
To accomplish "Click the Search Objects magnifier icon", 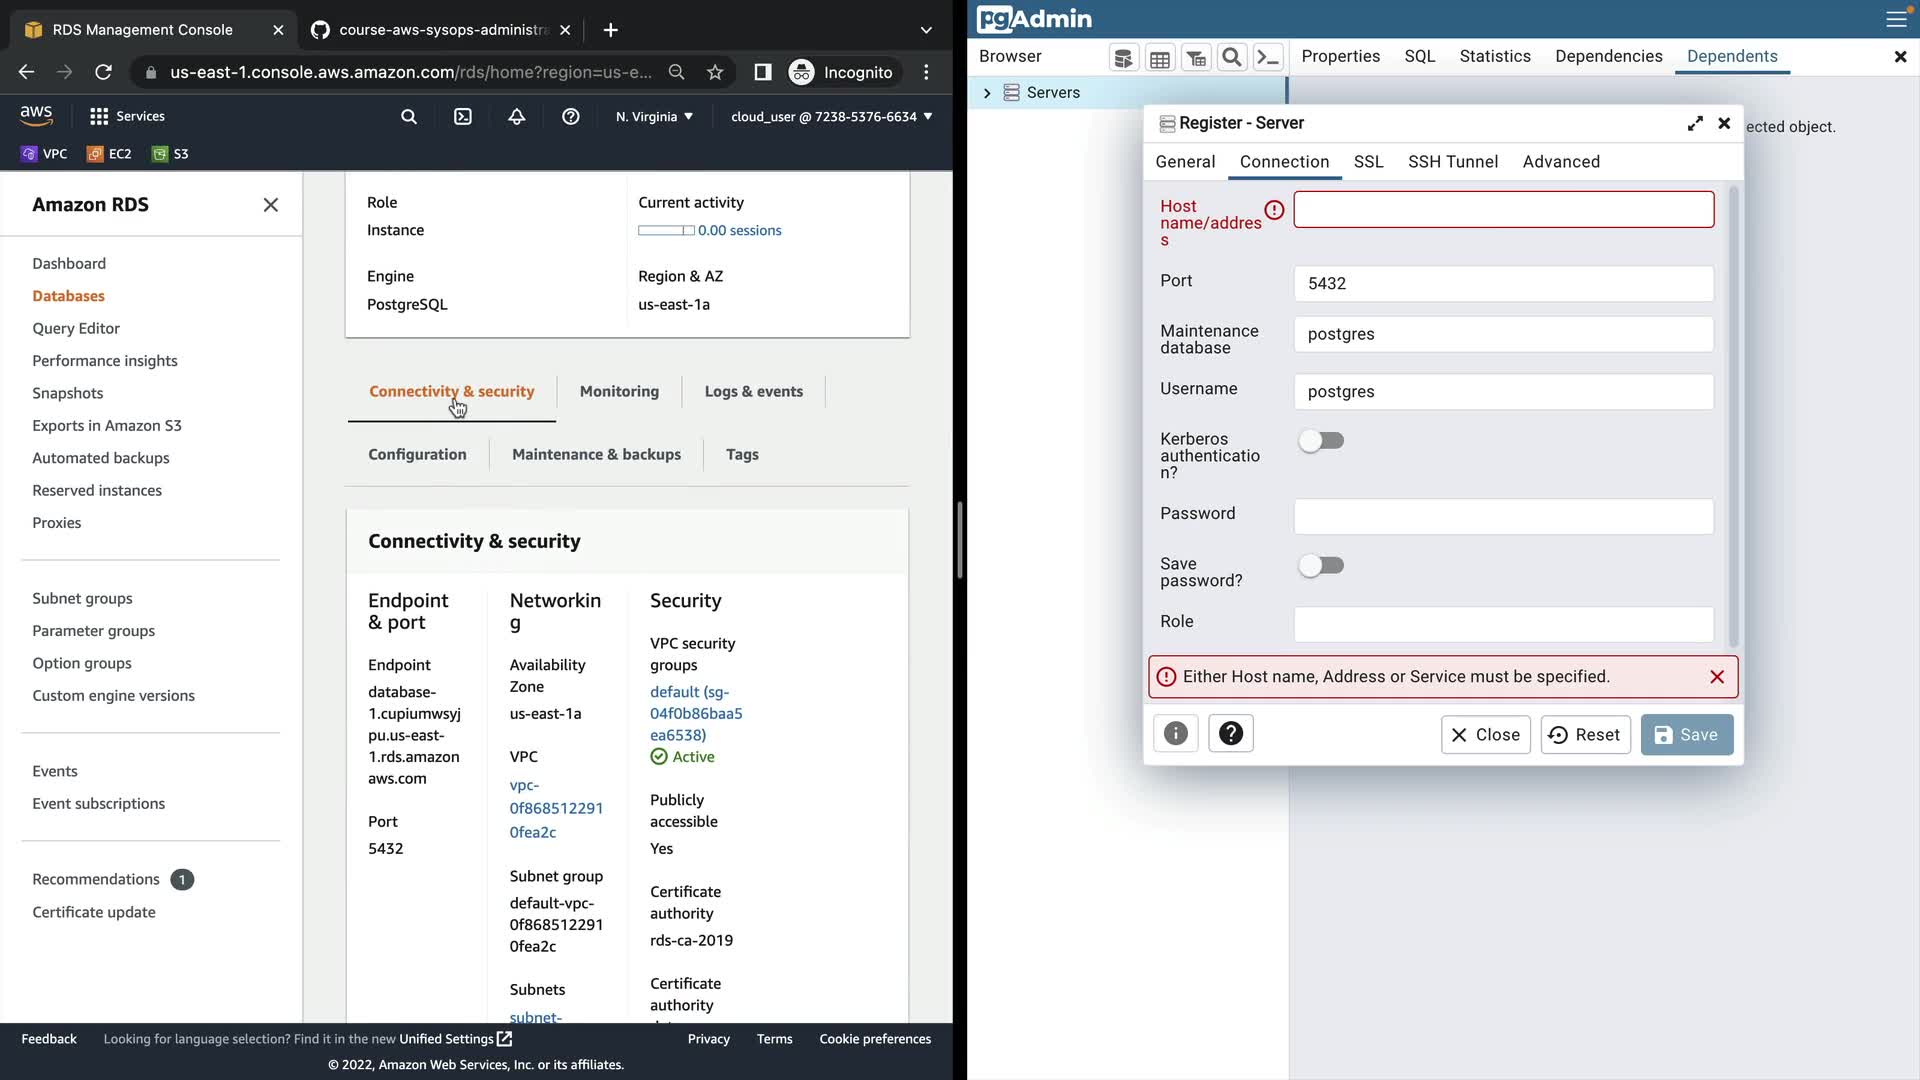I will click(1232, 58).
